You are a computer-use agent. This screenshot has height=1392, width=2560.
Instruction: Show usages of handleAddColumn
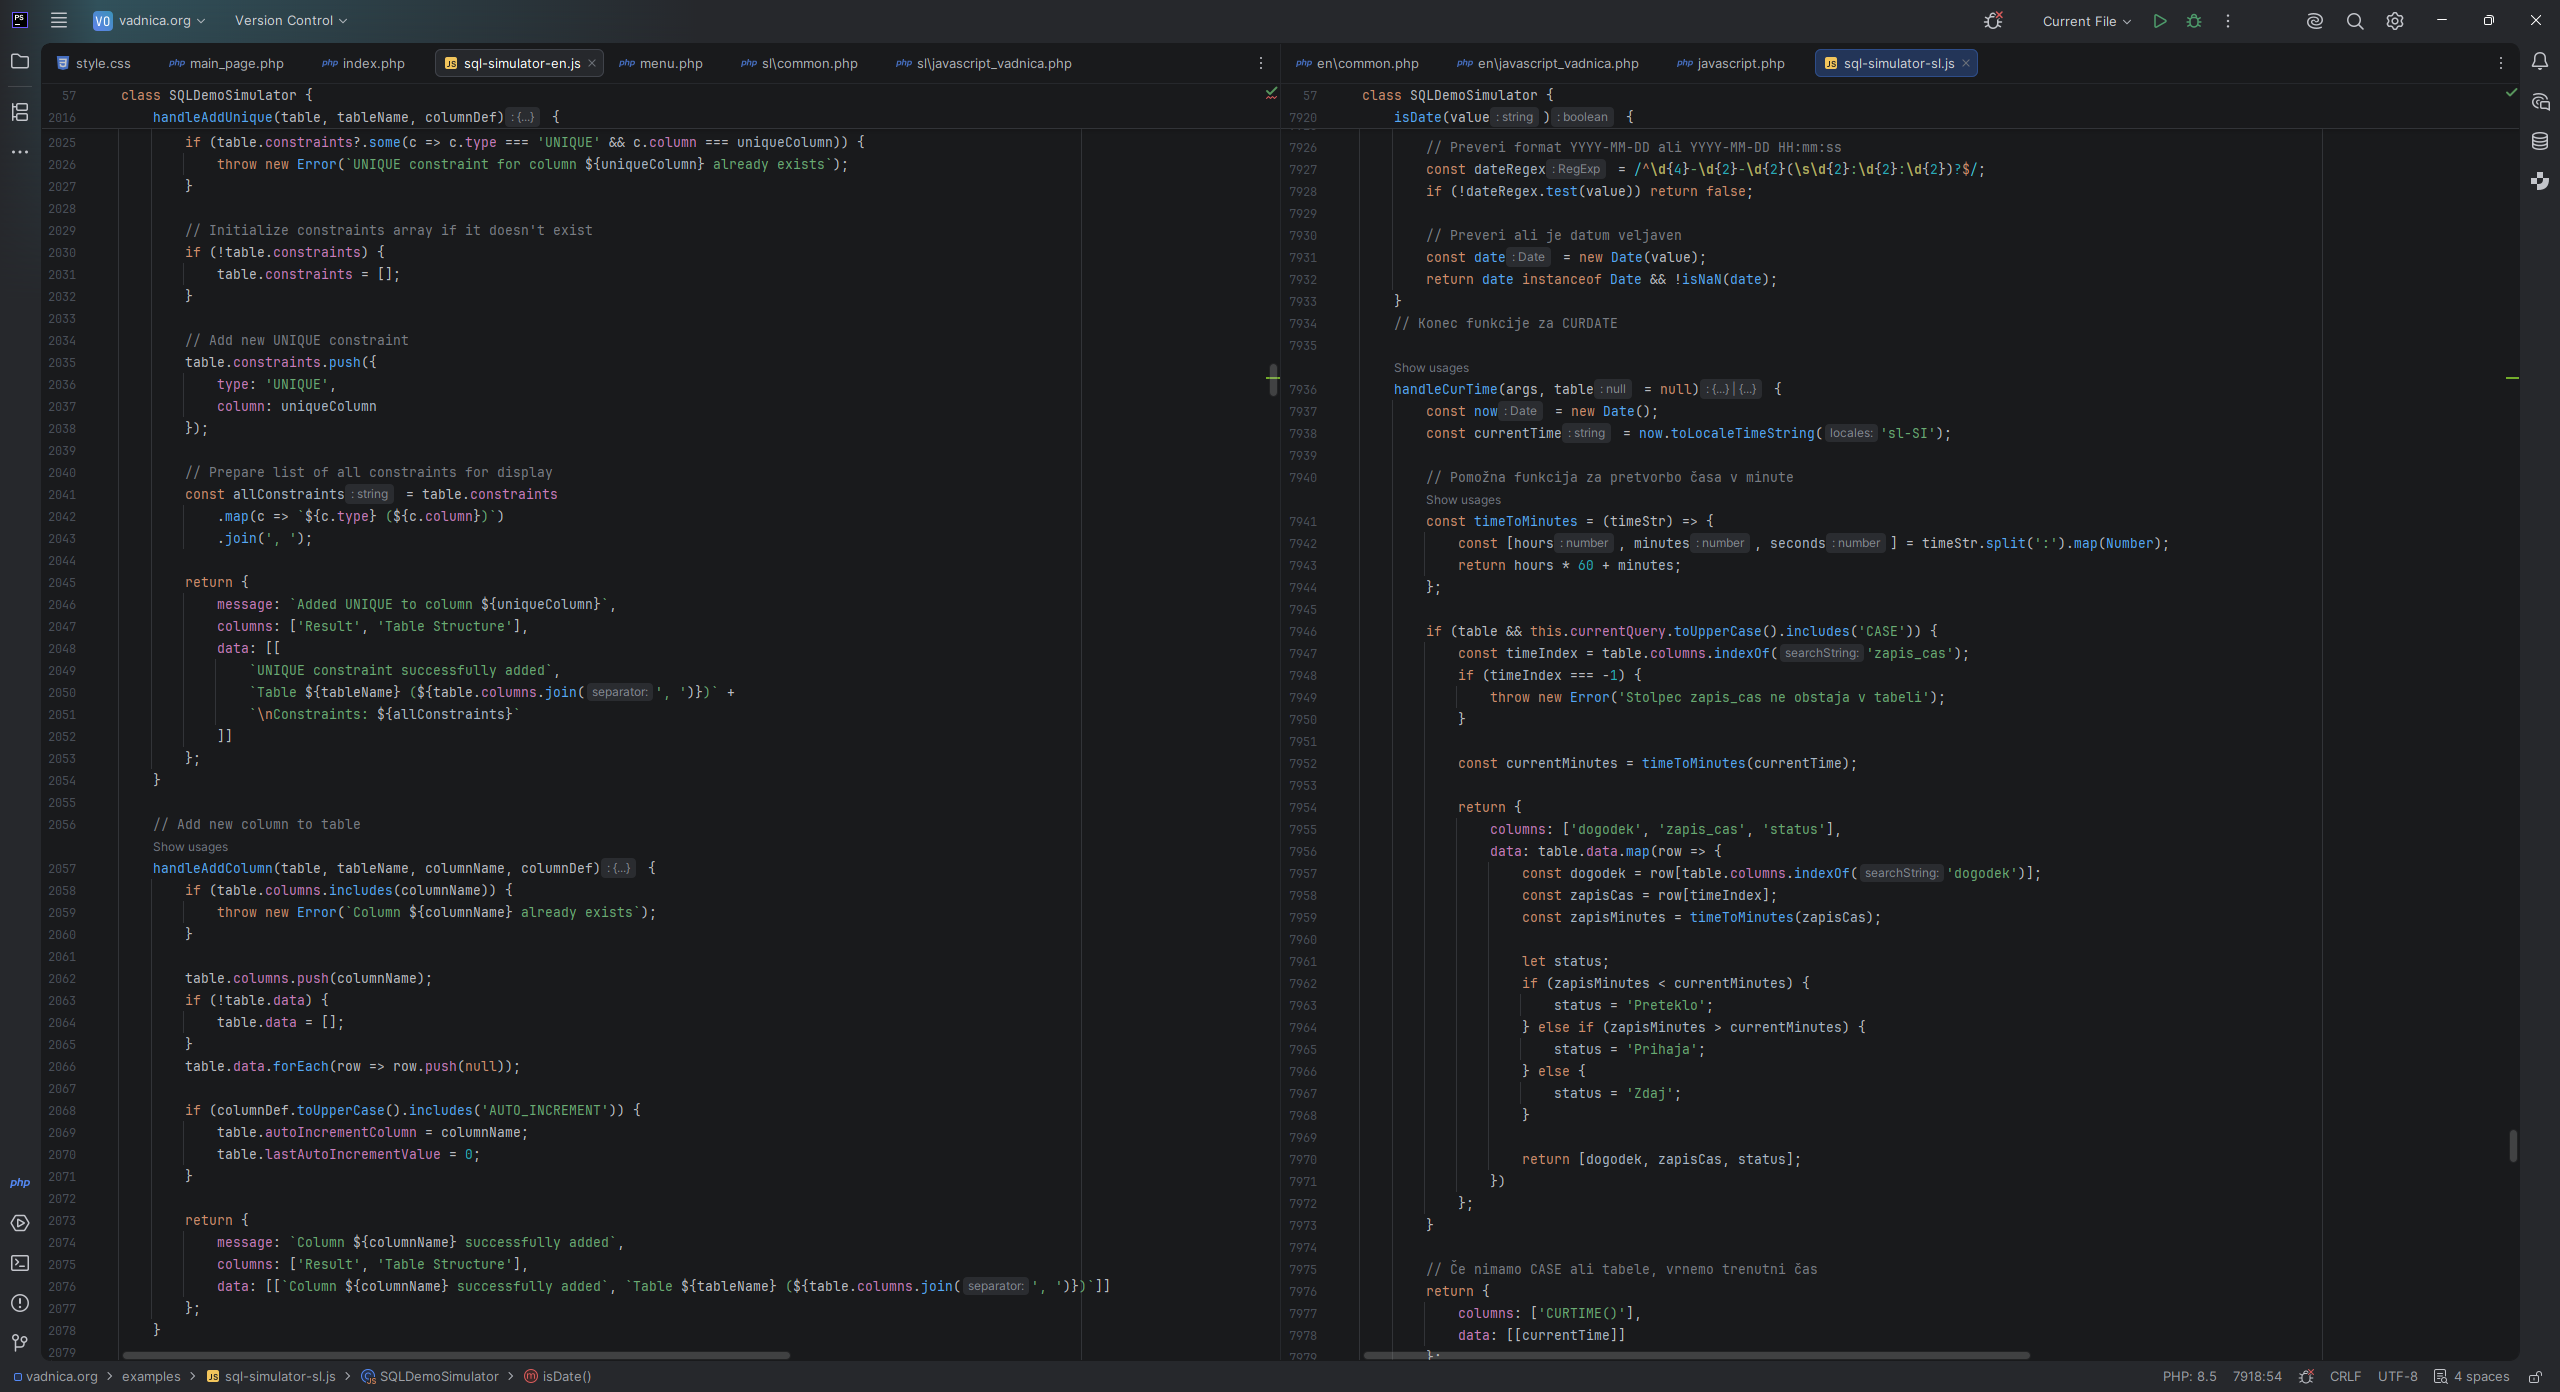(x=190, y=847)
